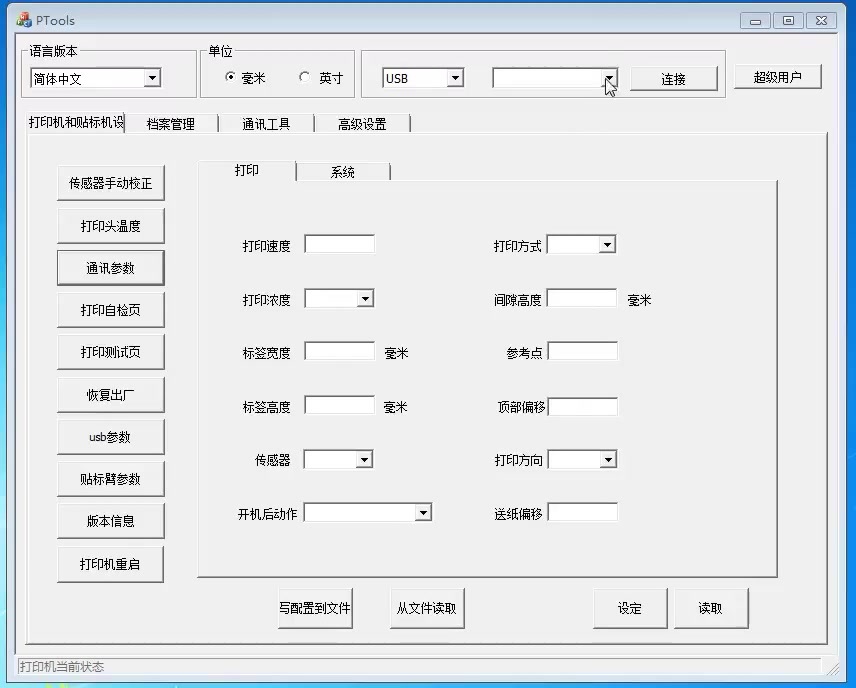Click the 超级用户 button

point(777,77)
